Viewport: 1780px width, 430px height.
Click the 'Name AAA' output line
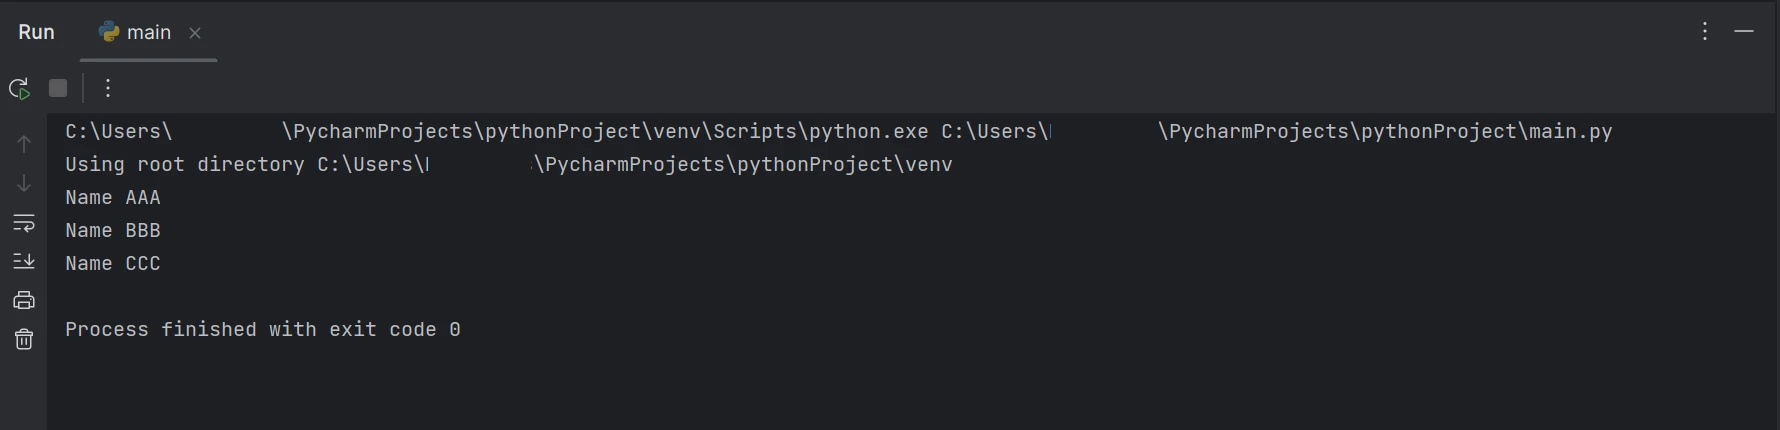pos(113,197)
